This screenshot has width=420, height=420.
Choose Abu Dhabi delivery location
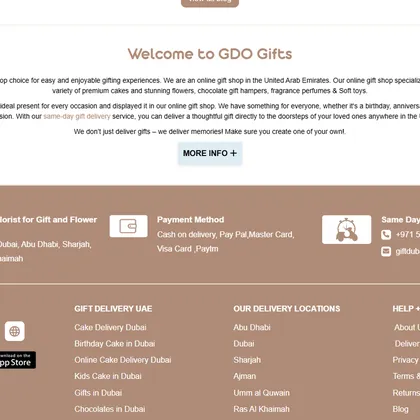point(252,327)
